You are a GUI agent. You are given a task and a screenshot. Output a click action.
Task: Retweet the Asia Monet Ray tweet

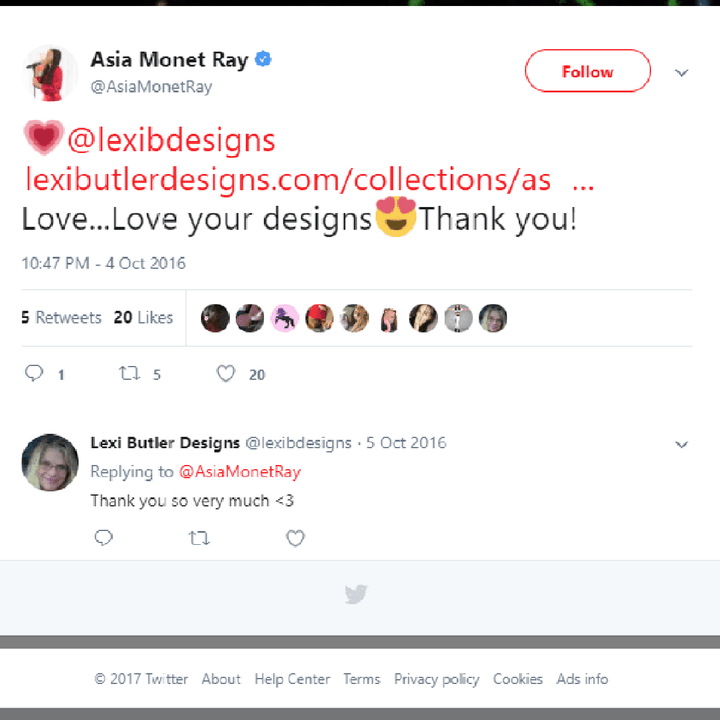pos(130,374)
